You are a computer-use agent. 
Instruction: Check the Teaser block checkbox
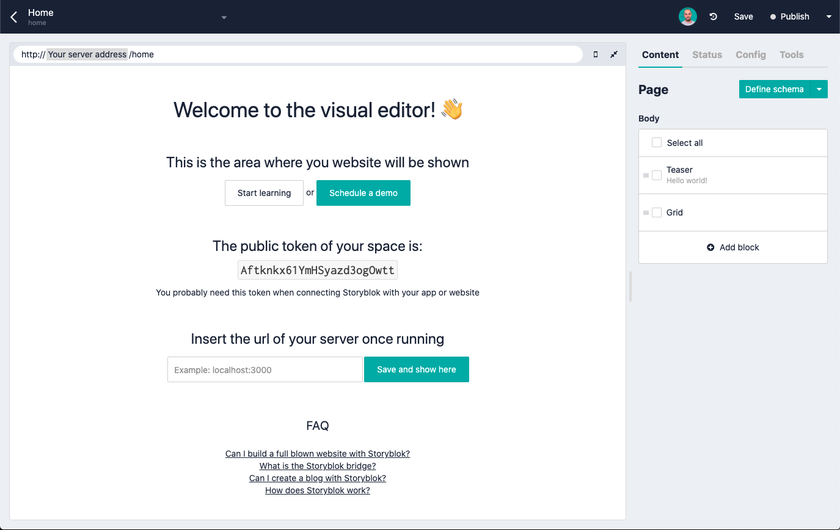click(x=656, y=175)
